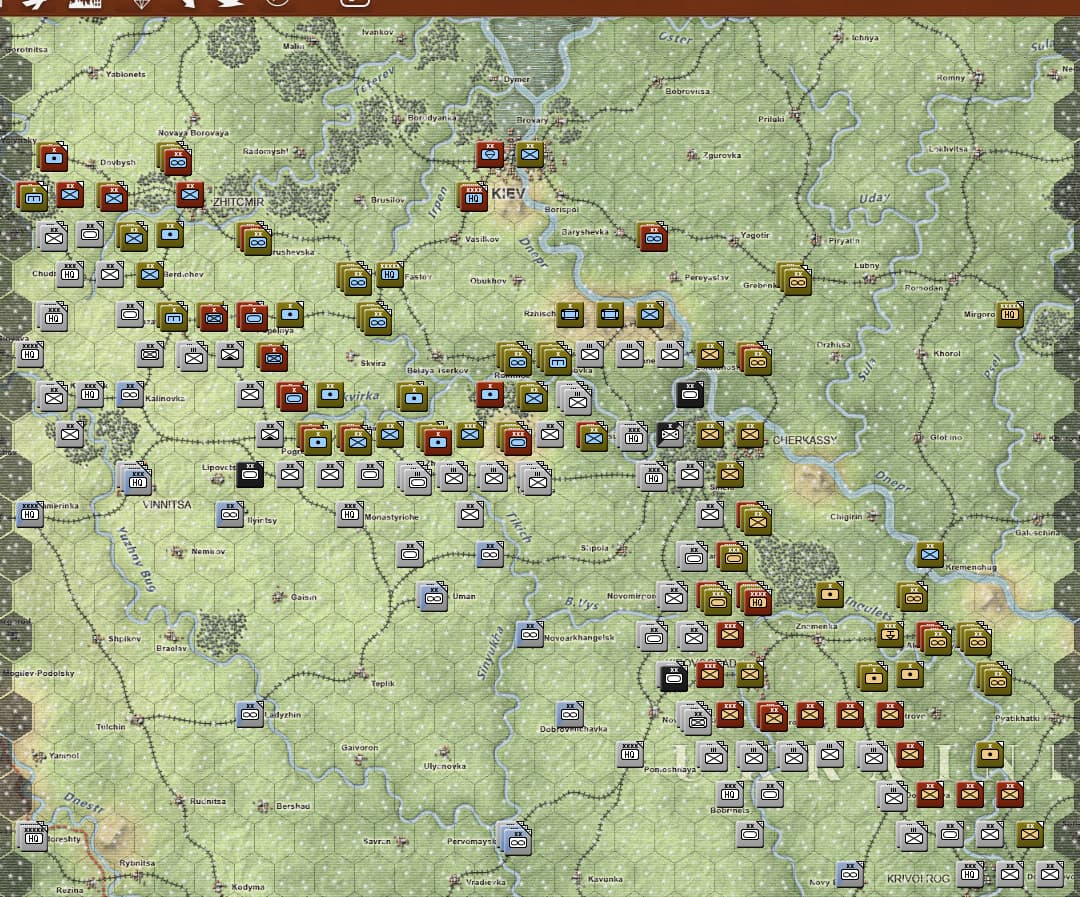Click the Bershad town label
Screen dimensions: 1080x897
(293, 805)
